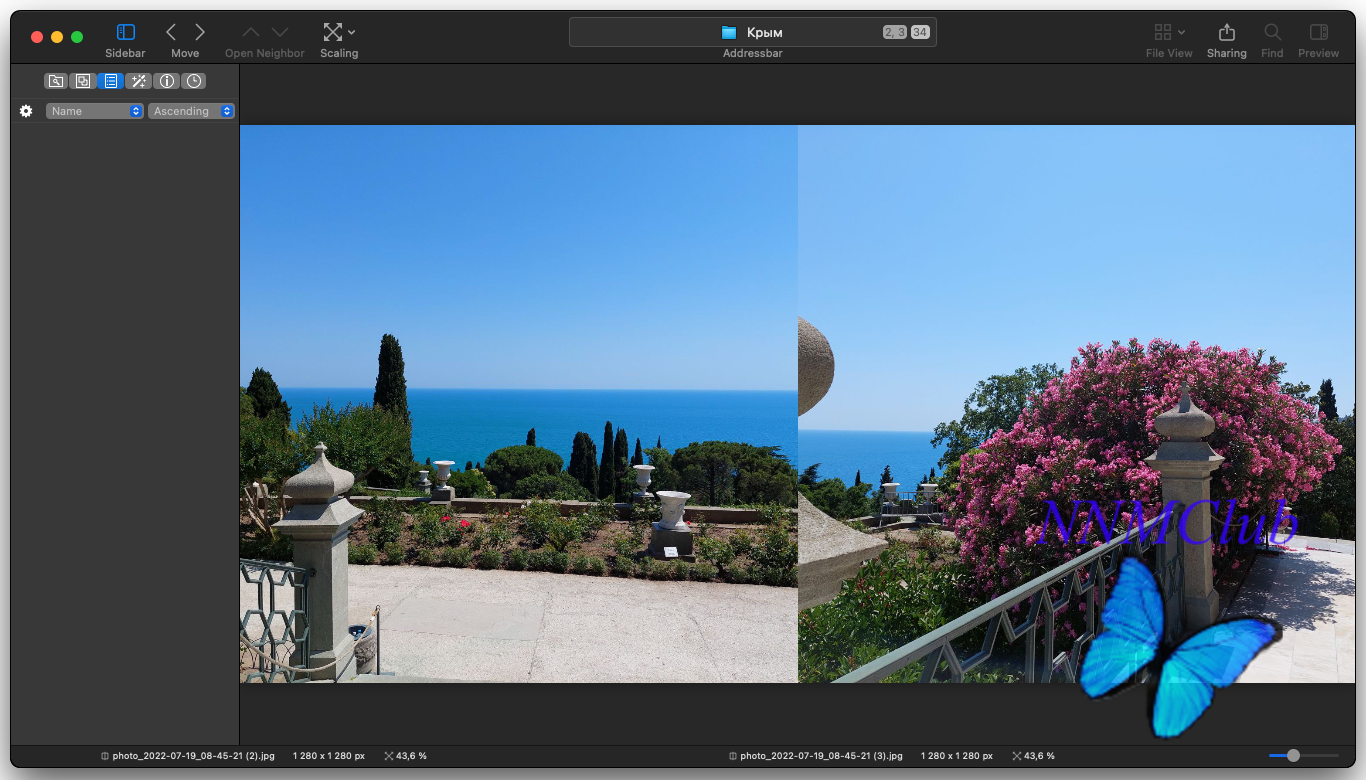The image size is (1366, 780).
Task: Click the 34 total count badge
Action: pyautogui.click(x=920, y=32)
